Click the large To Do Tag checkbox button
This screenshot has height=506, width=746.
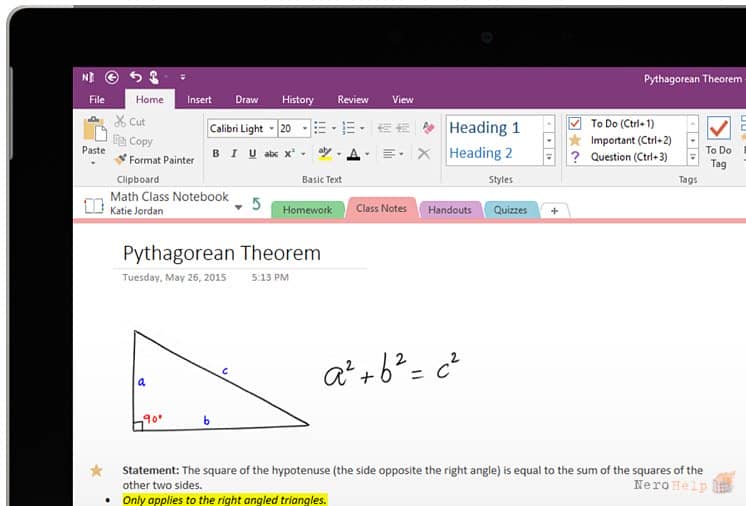coord(718,142)
